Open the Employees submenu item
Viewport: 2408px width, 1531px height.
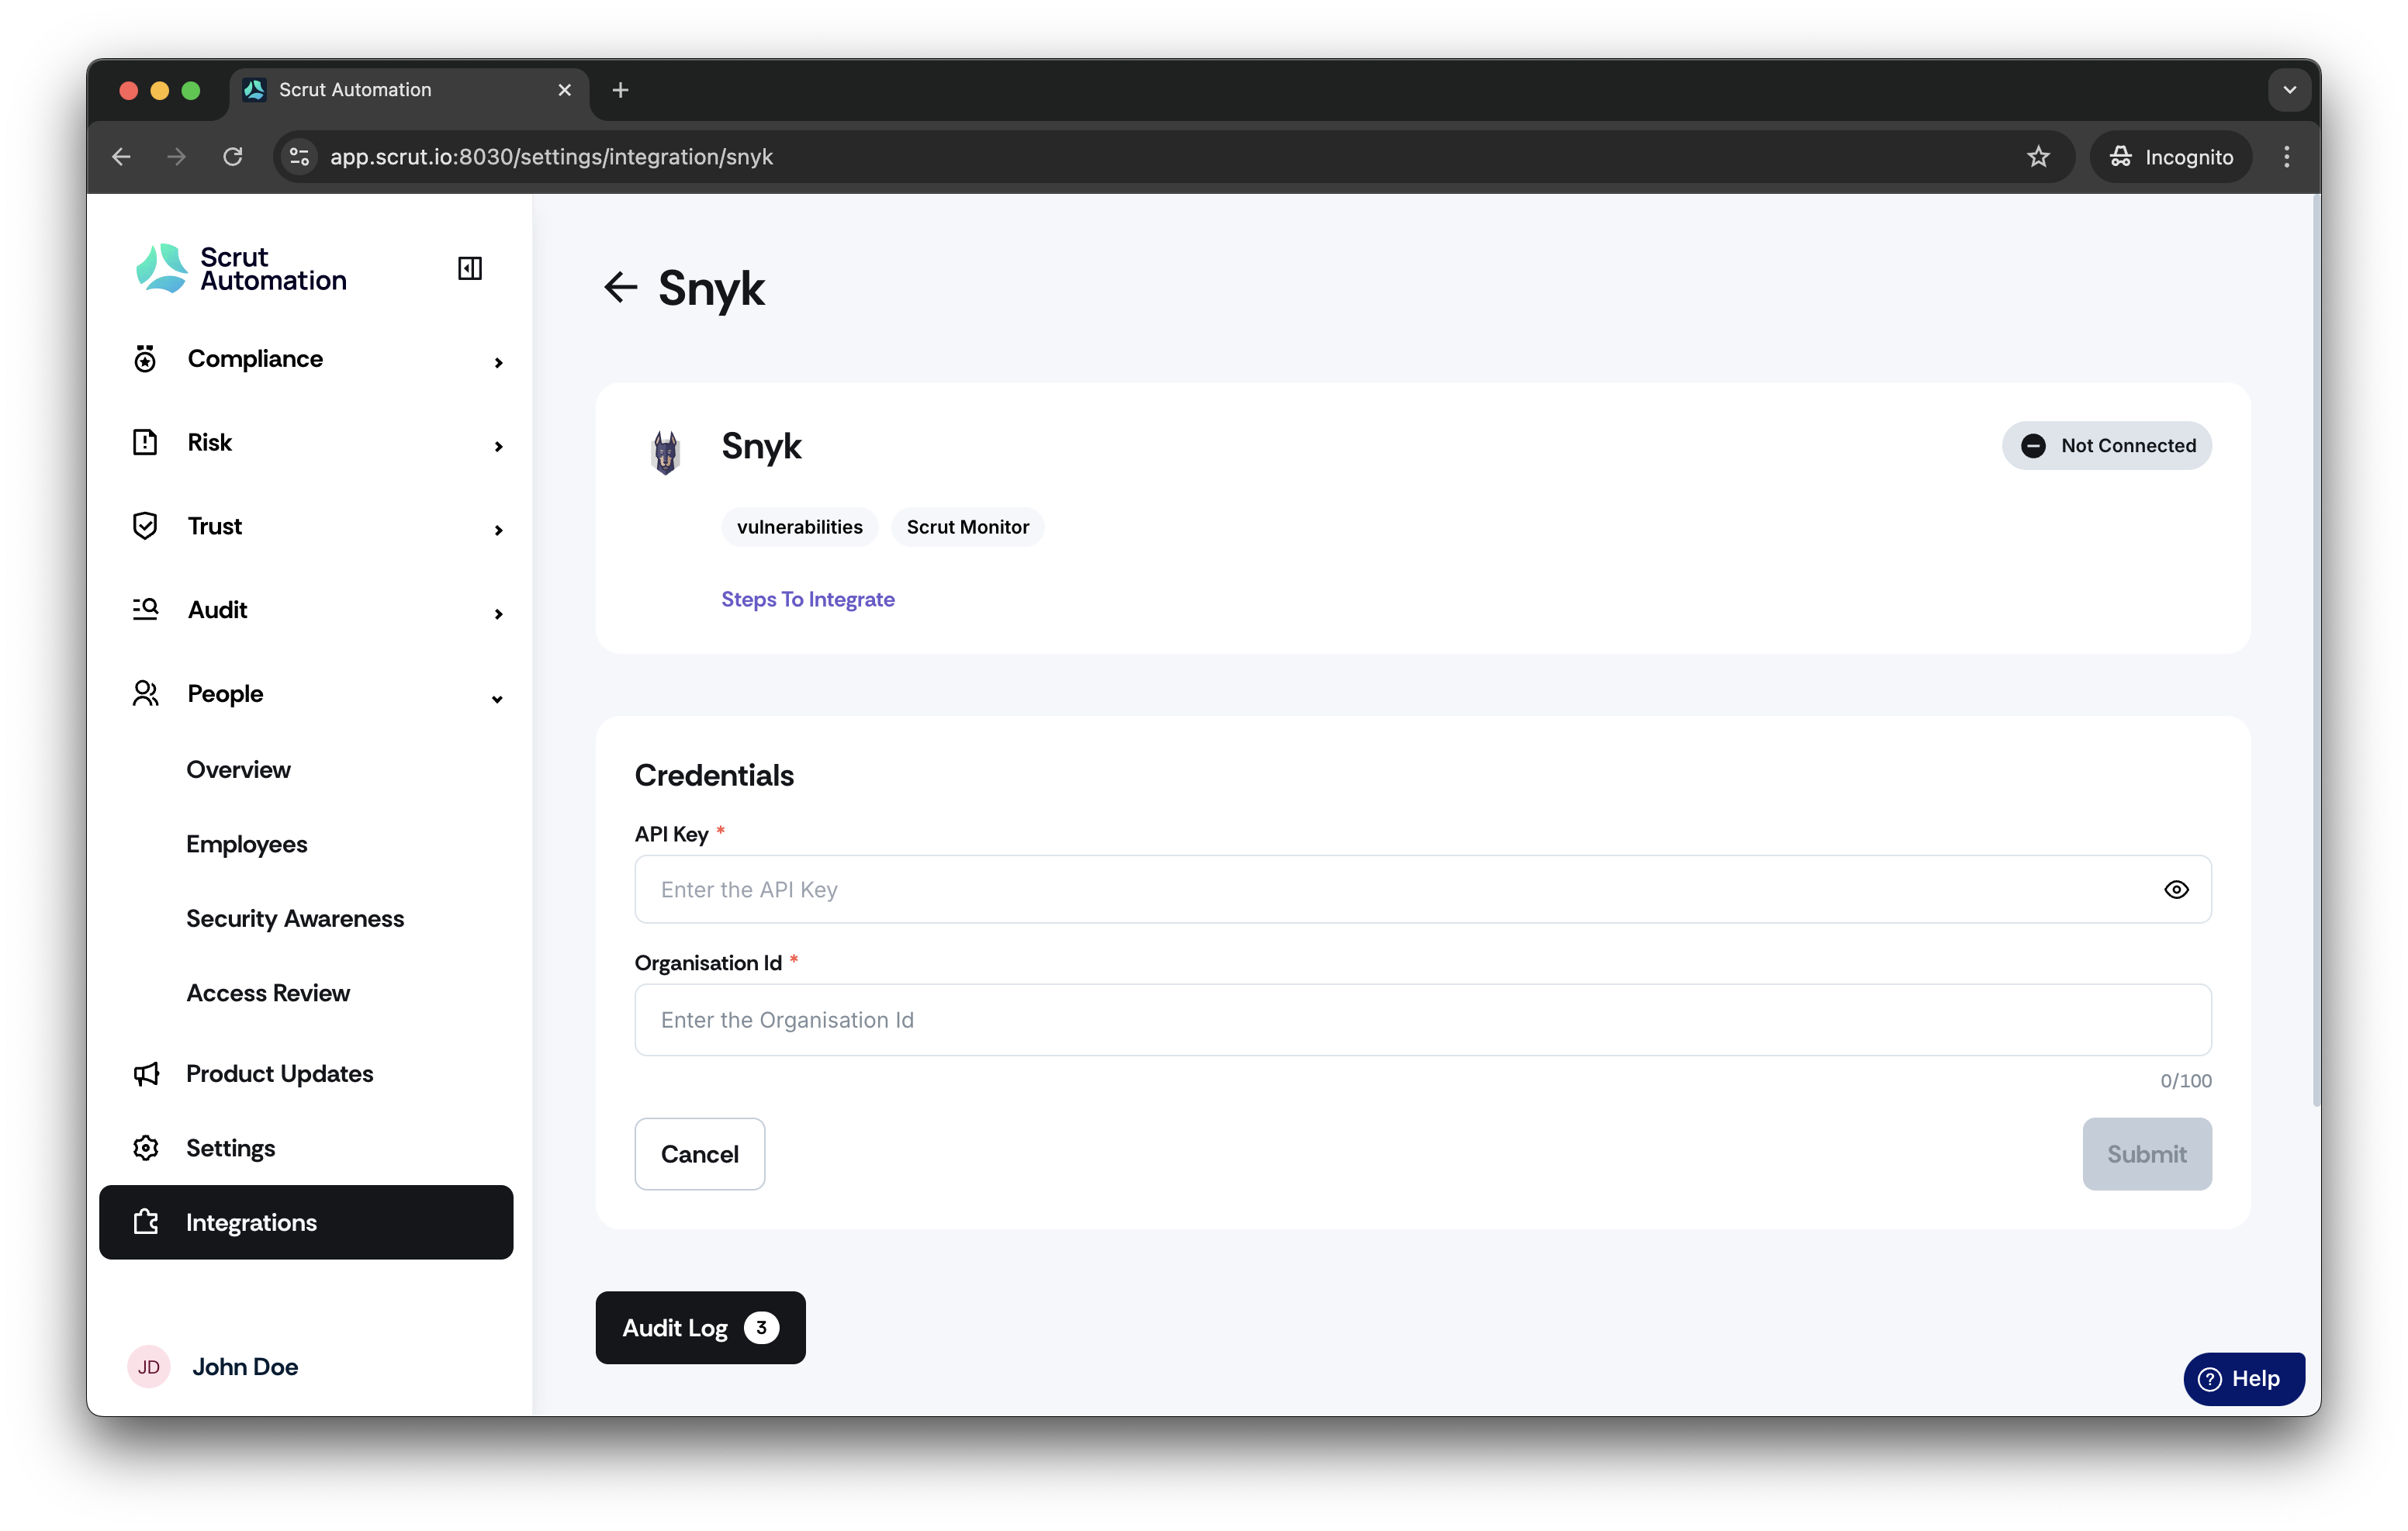(x=246, y=844)
